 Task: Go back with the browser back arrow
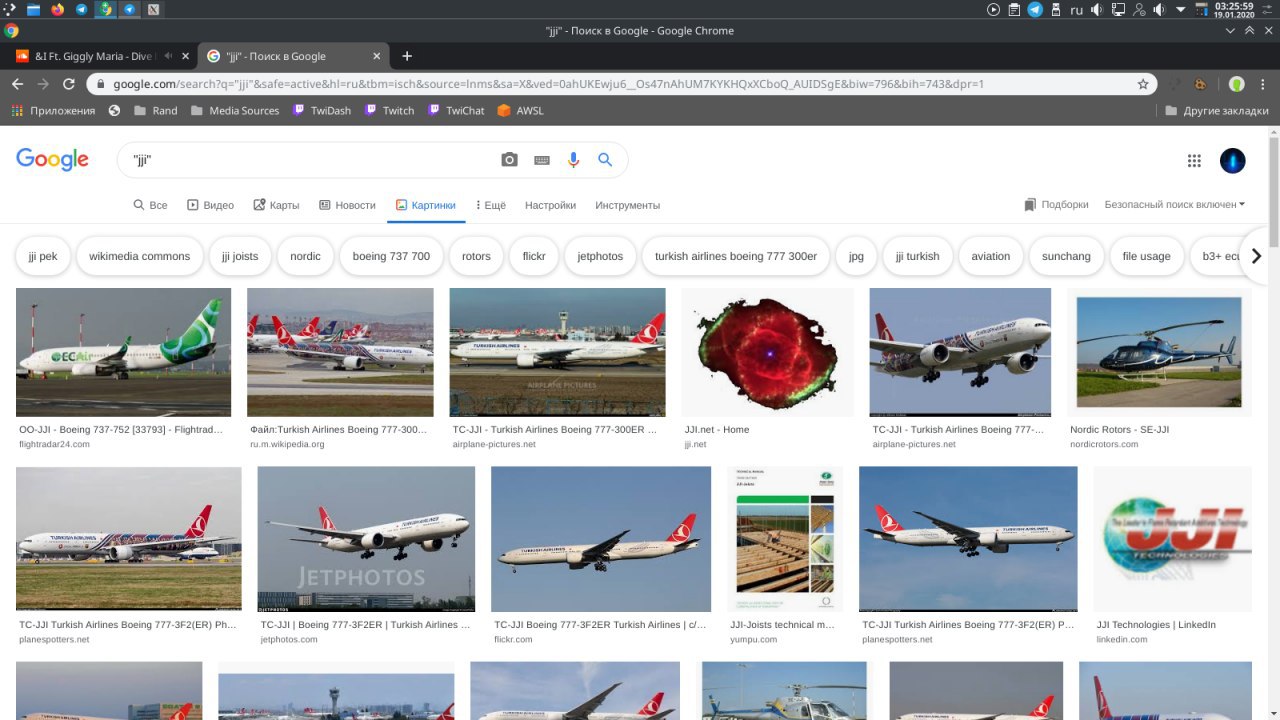tap(18, 84)
